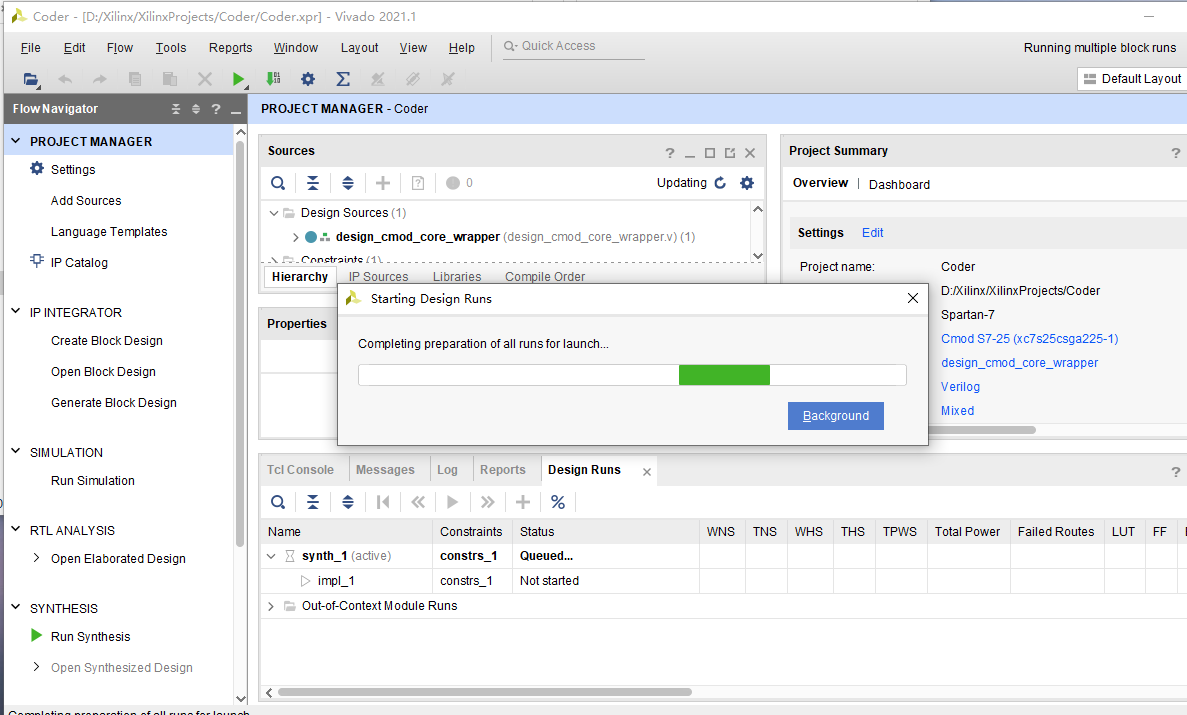Click the refresh icon beside Updating in Sources

[x=721, y=183]
